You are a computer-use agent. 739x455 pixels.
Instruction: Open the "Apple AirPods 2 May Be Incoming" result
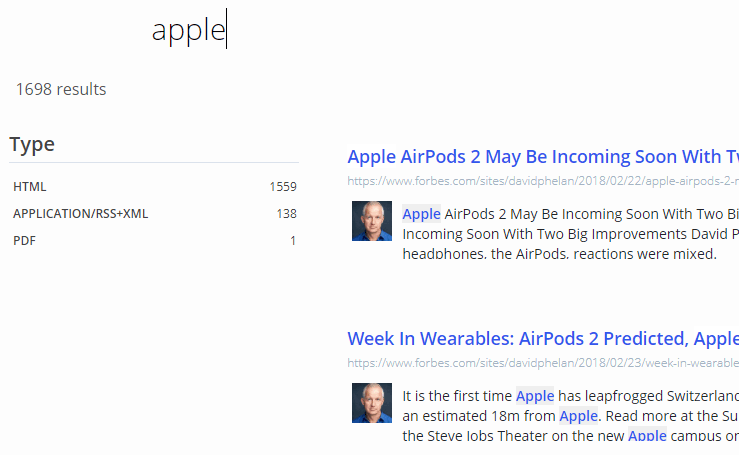click(x=542, y=157)
